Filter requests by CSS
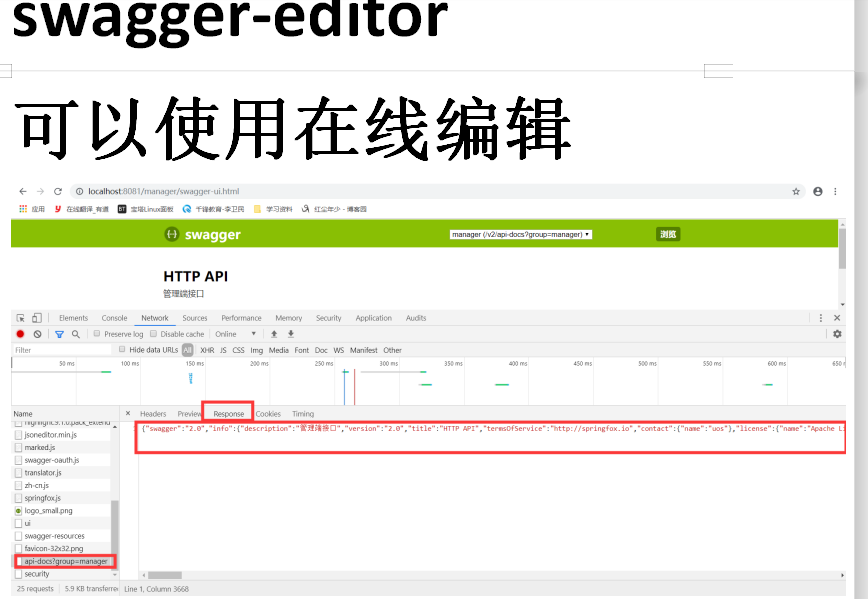This screenshot has width=868, height=599. pos(238,350)
